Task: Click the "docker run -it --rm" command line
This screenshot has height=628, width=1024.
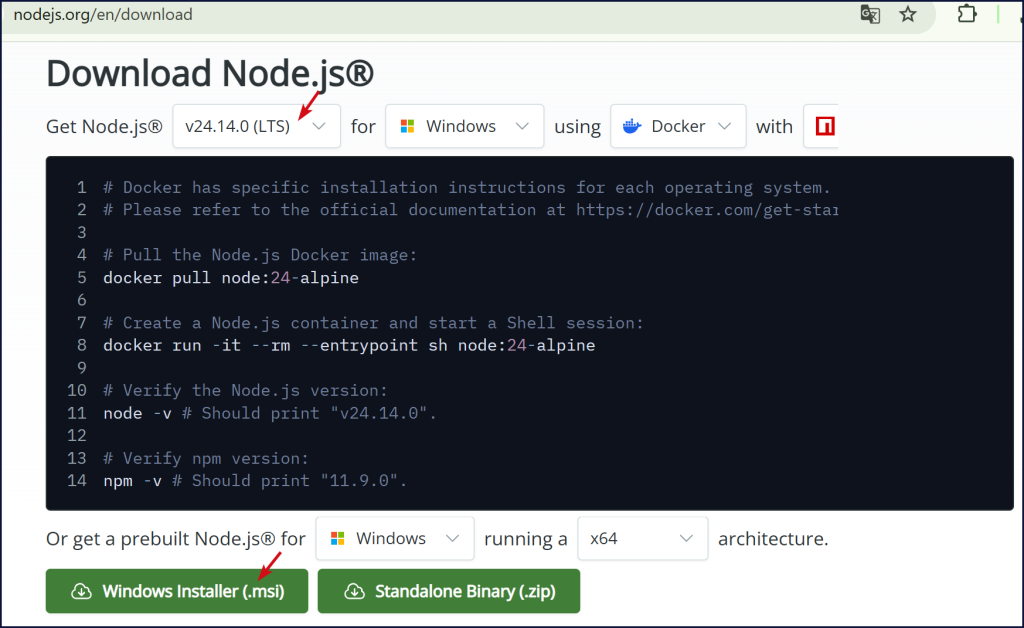Action: click(x=348, y=345)
